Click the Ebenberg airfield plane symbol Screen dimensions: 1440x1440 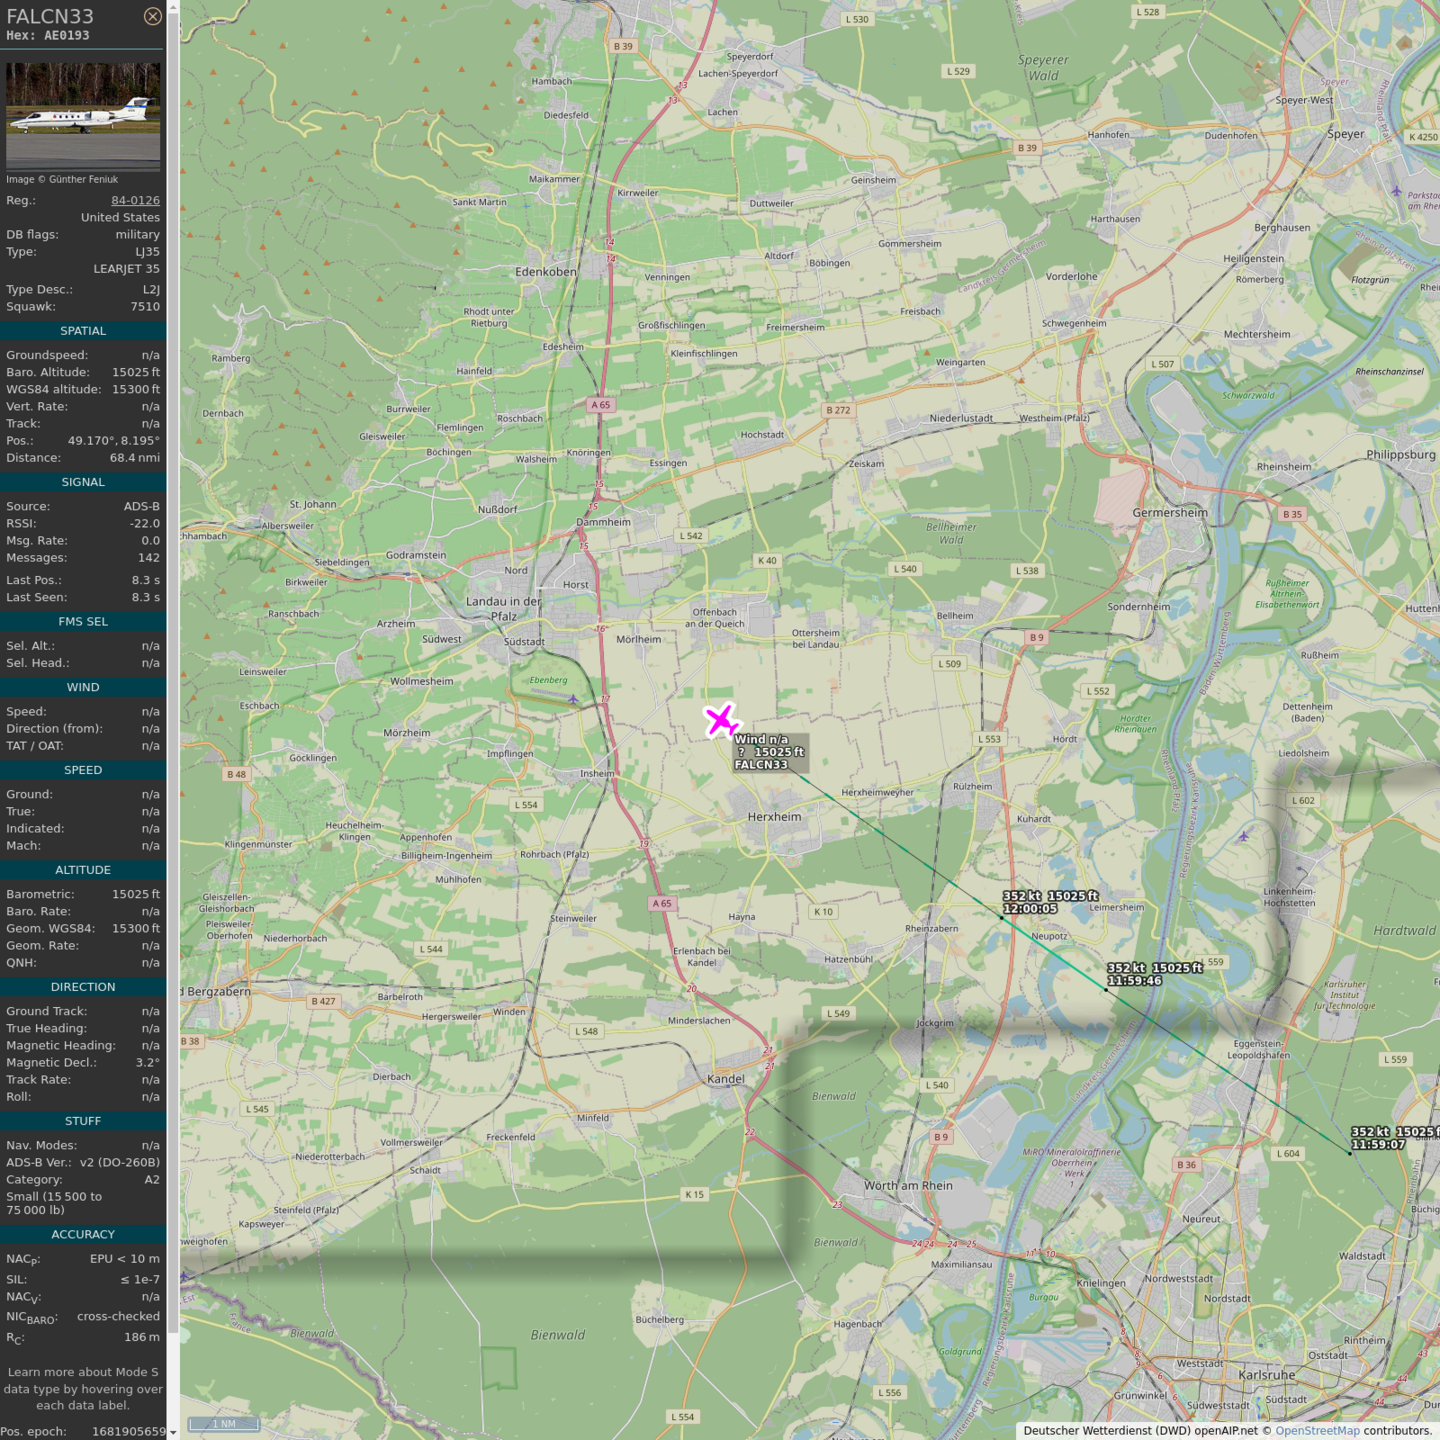tap(573, 699)
